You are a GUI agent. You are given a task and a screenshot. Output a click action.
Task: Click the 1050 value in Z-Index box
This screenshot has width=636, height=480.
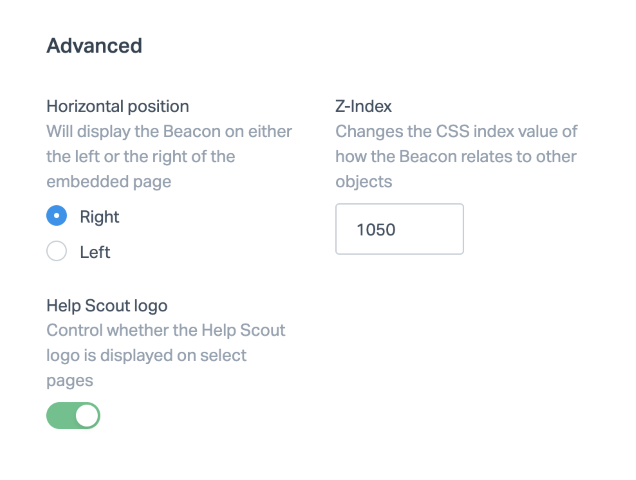pyautogui.click(x=376, y=229)
